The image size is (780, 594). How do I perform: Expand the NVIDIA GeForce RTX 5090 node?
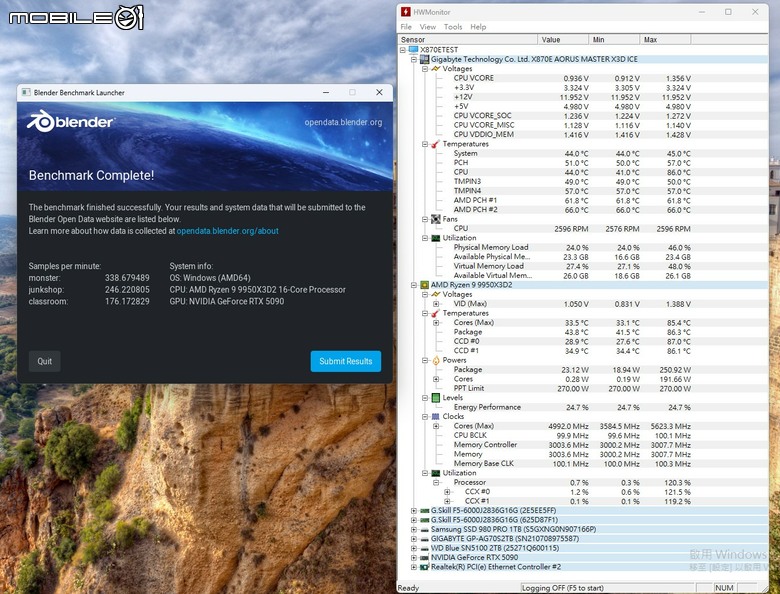pos(414,558)
